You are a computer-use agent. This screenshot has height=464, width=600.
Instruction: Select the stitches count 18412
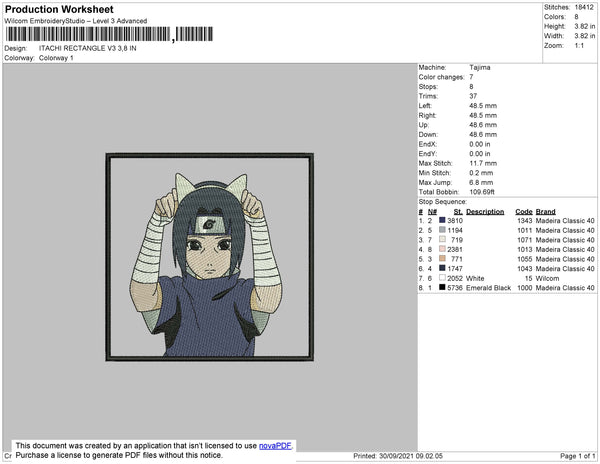584,7
